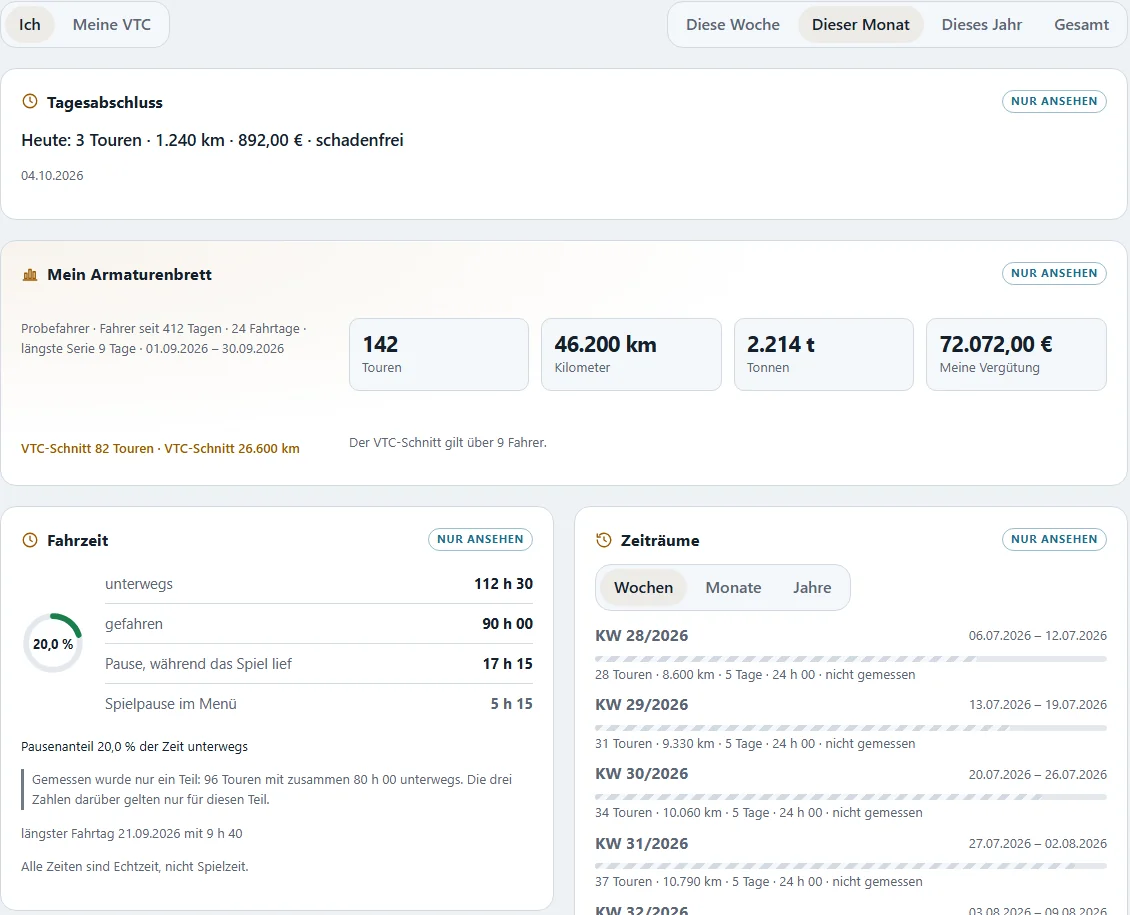Image resolution: width=1130 pixels, height=915 pixels.
Task: Click 'längster Fahrtag 21.09.2026 mit 9 h 40'
Action: point(132,834)
